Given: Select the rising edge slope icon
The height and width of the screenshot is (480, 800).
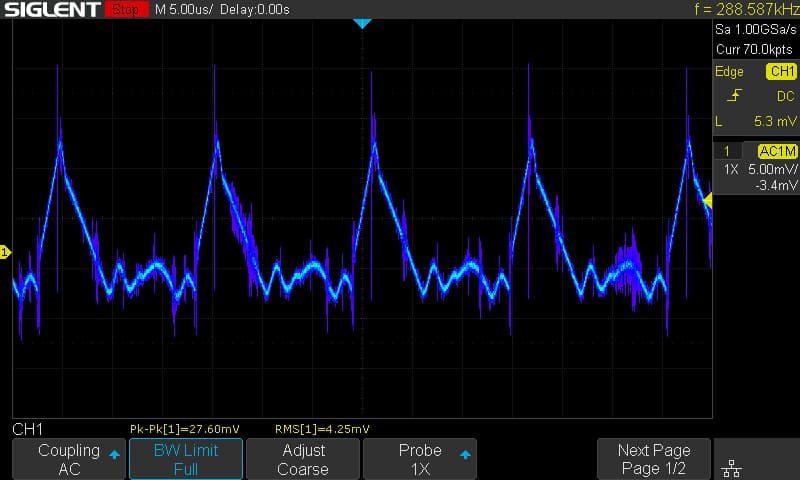Looking at the screenshot, I should 735,96.
